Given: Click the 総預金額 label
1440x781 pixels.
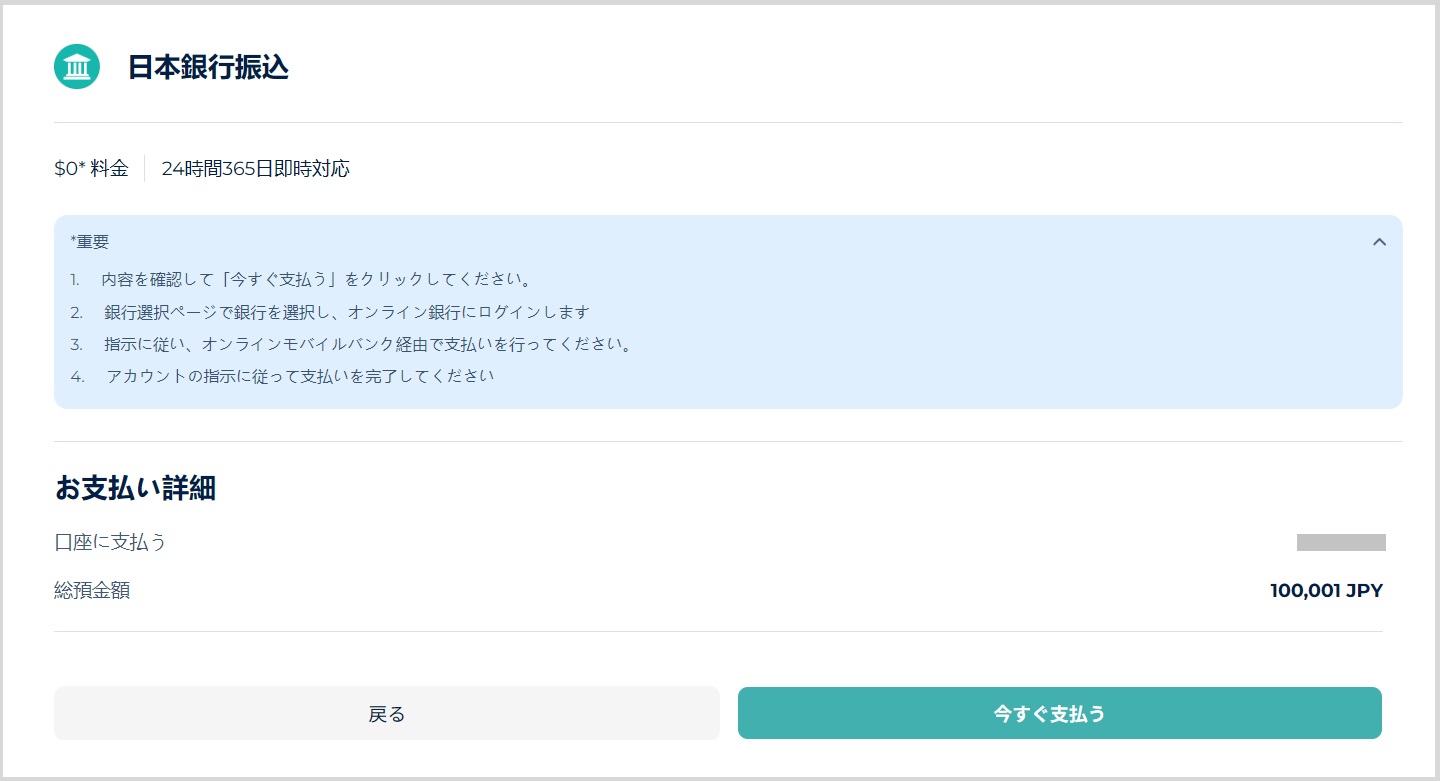Looking at the screenshot, I should coord(92,590).
